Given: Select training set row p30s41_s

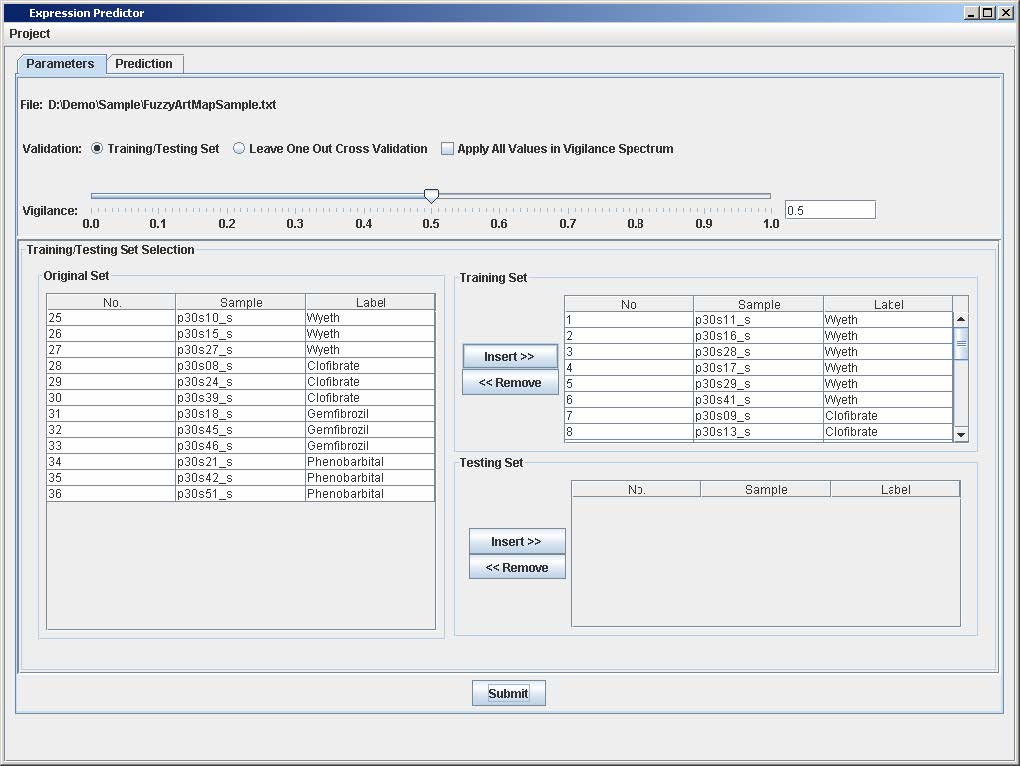Looking at the screenshot, I should (x=758, y=400).
